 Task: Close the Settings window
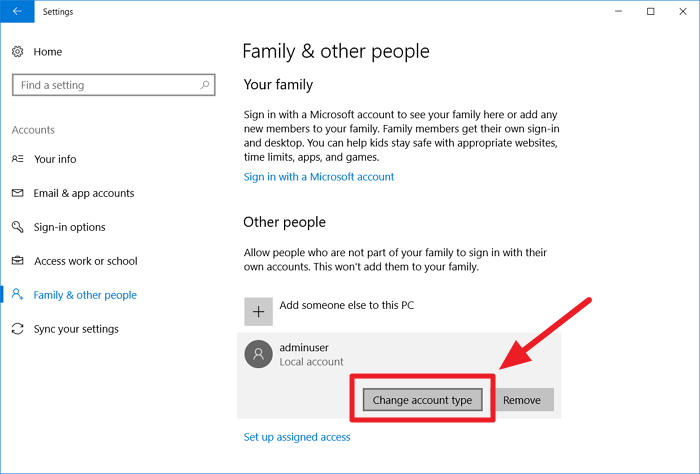[x=683, y=12]
